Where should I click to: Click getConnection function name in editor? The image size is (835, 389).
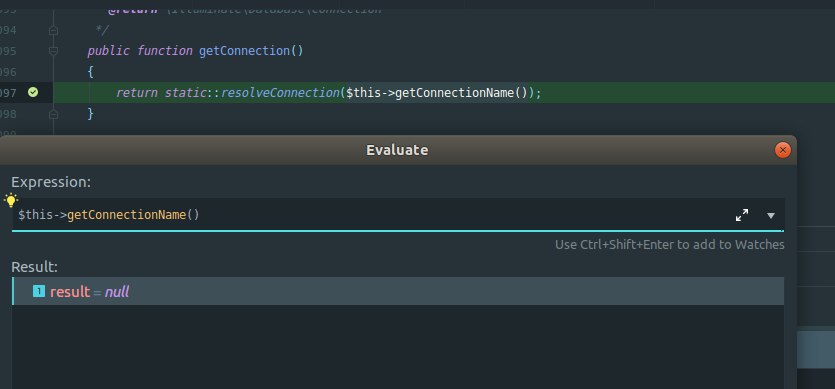pyautogui.click(x=244, y=51)
